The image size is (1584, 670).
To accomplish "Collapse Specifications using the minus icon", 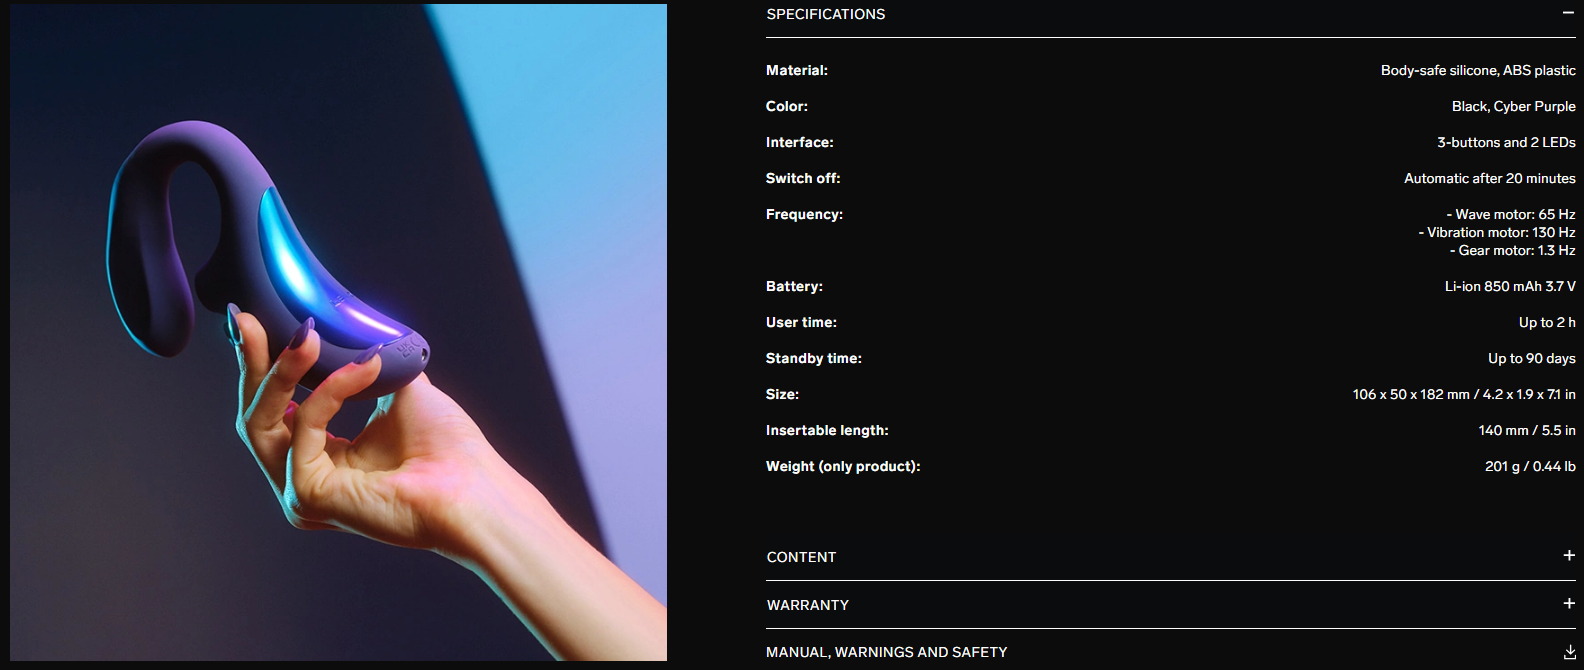I will pyautogui.click(x=1568, y=13).
